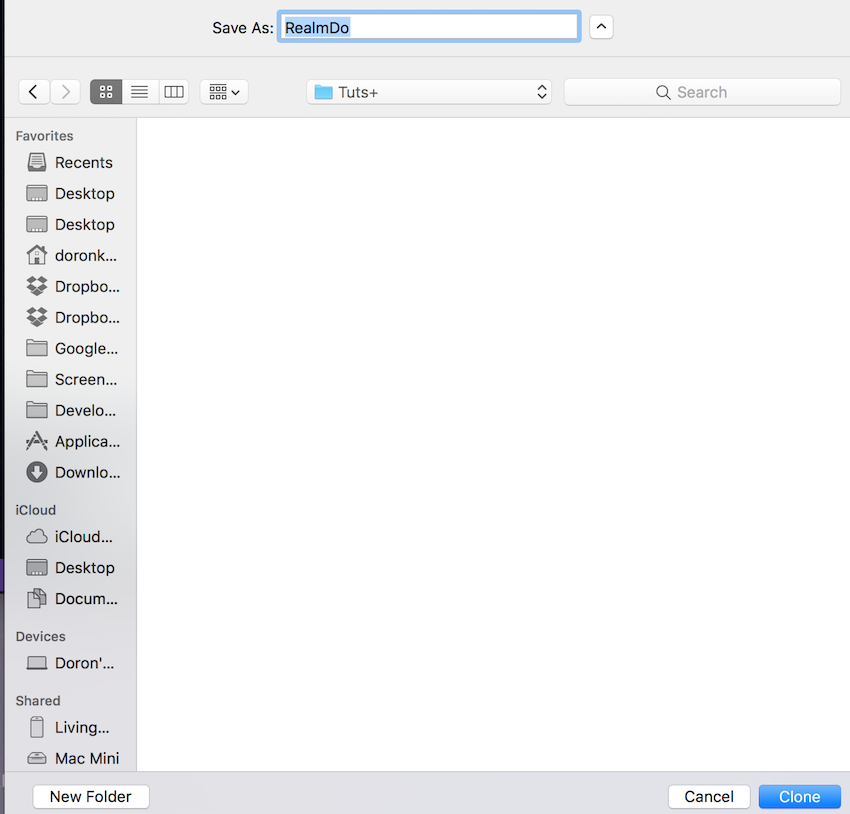Switch to icon grid view
The image size is (850, 814).
[106, 92]
